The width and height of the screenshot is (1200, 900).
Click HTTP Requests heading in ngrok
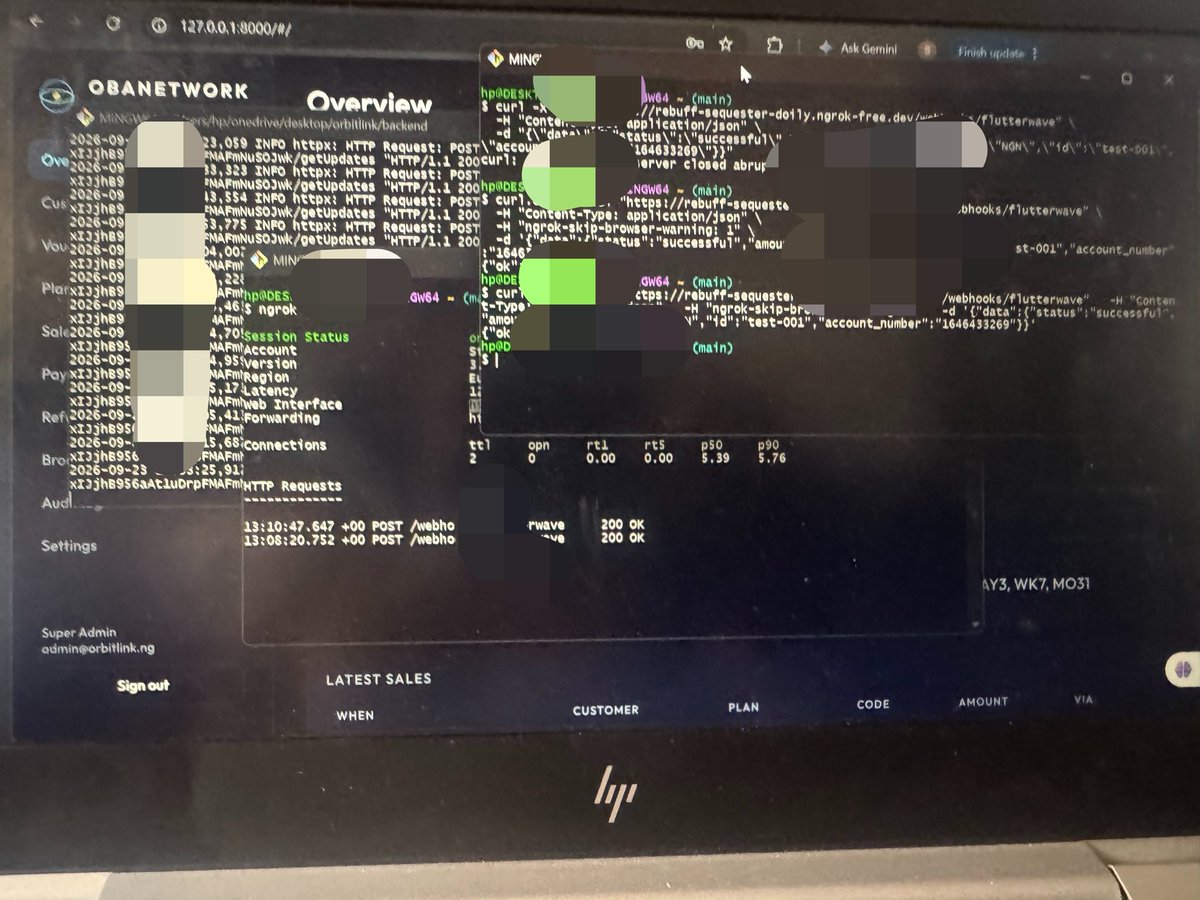point(293,485)
